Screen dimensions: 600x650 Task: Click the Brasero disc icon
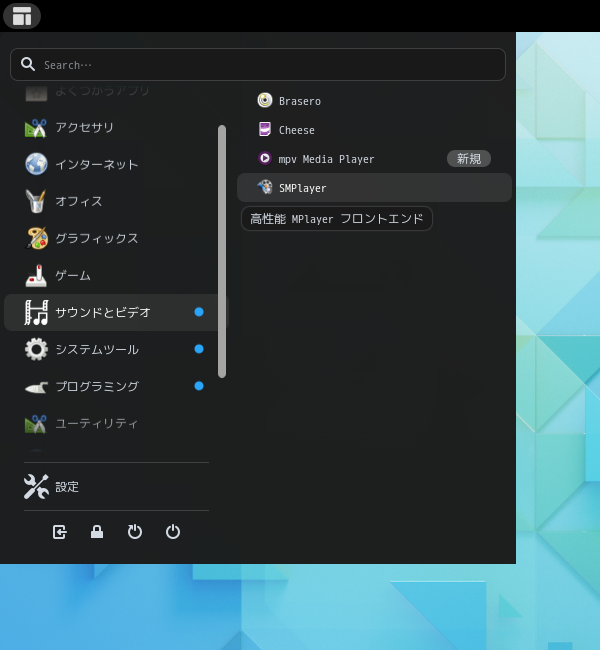click(x=265, y=100)
